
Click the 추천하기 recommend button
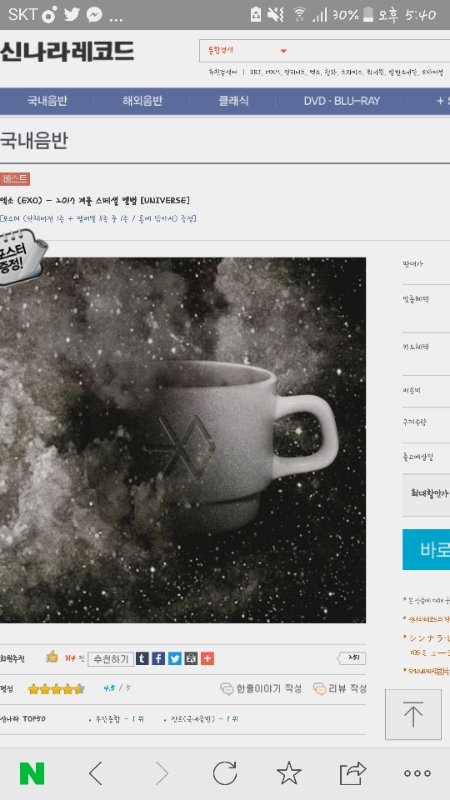111,659
